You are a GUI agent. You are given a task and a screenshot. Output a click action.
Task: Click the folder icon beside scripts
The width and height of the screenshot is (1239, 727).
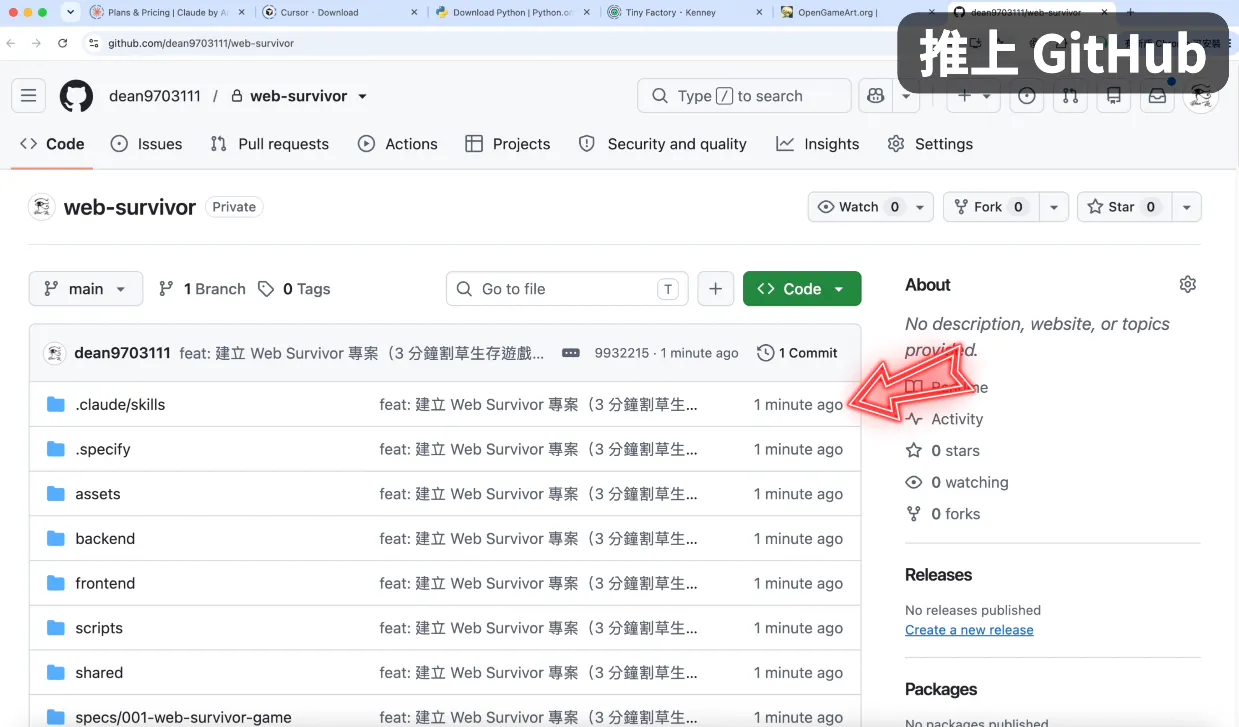click(x=56, y=628)
